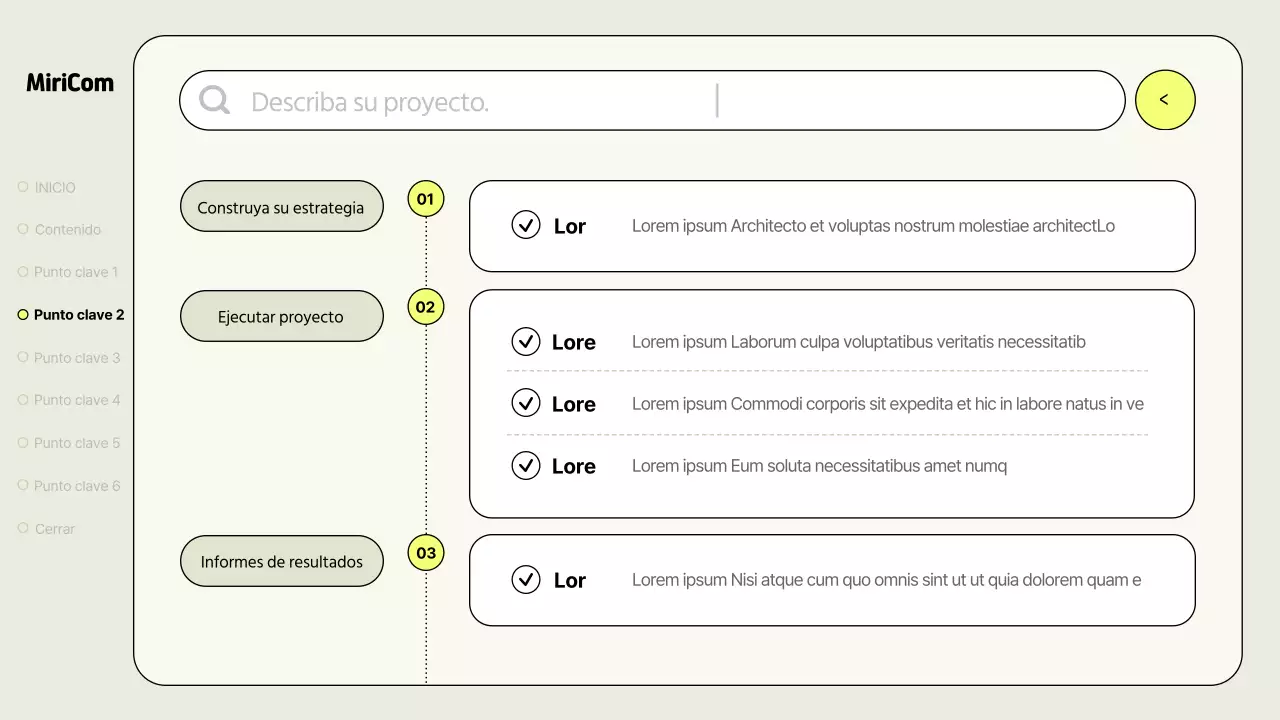This screenshot has height=720, width=1280.
Task: Go to Contenido in sidebar
Action: [67, 229]
